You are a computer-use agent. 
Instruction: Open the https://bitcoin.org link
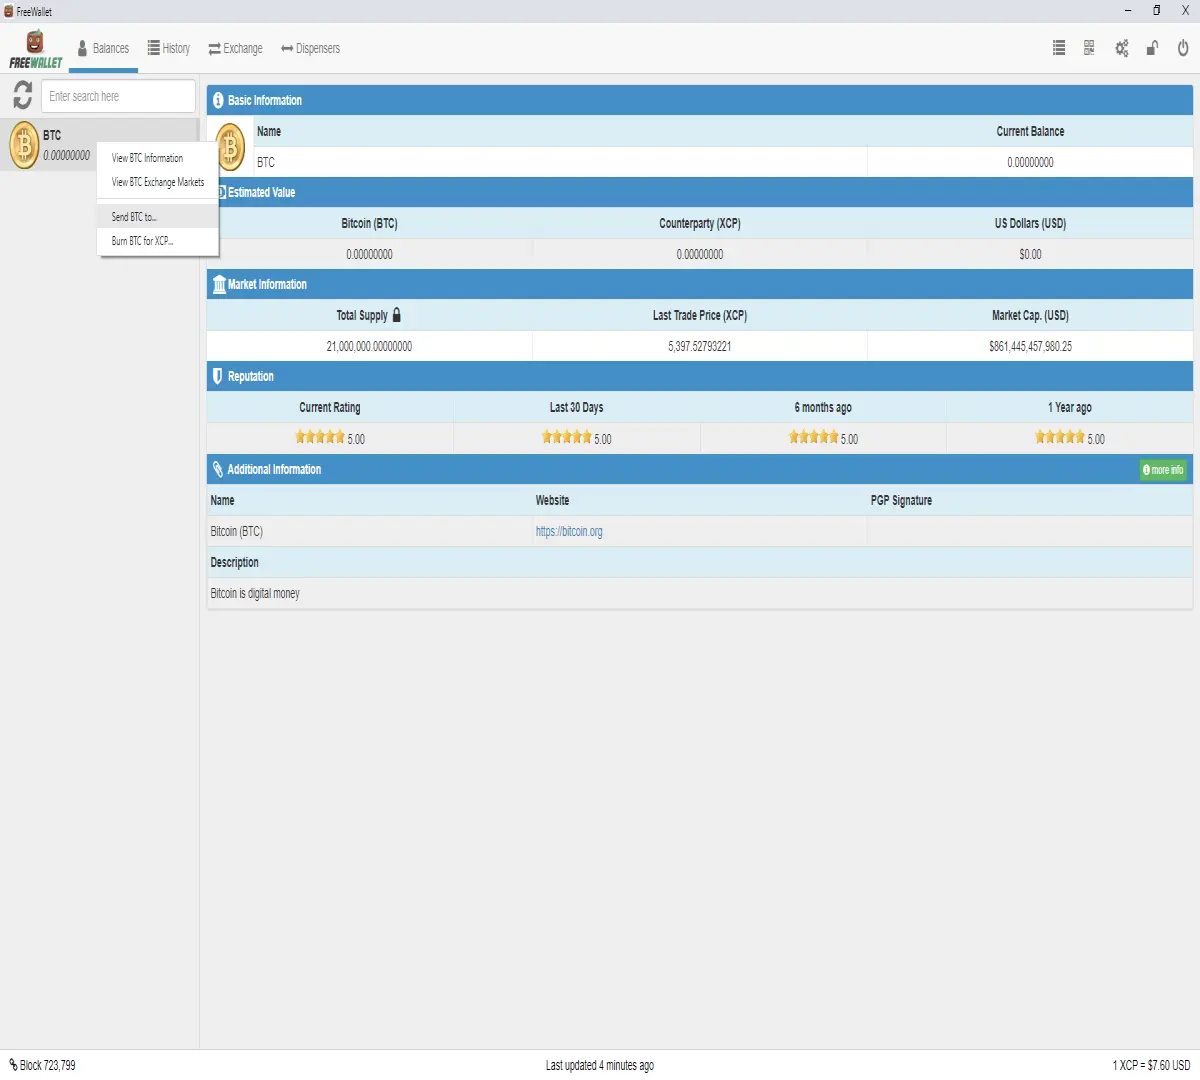[569, 532]
